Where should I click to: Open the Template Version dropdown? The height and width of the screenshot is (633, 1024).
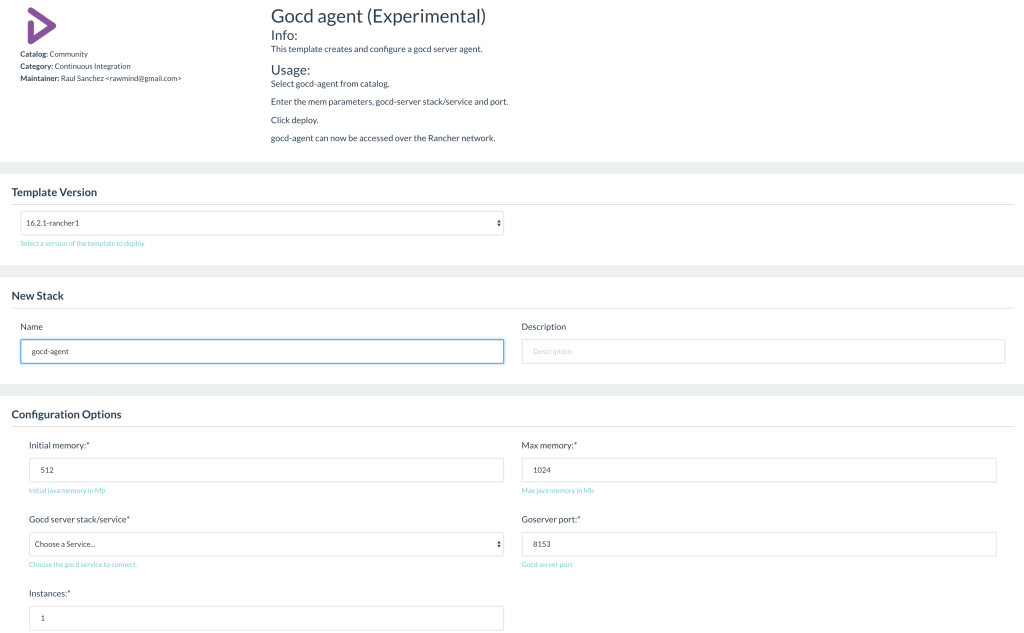pyautogui.click(x=262, y=223)
